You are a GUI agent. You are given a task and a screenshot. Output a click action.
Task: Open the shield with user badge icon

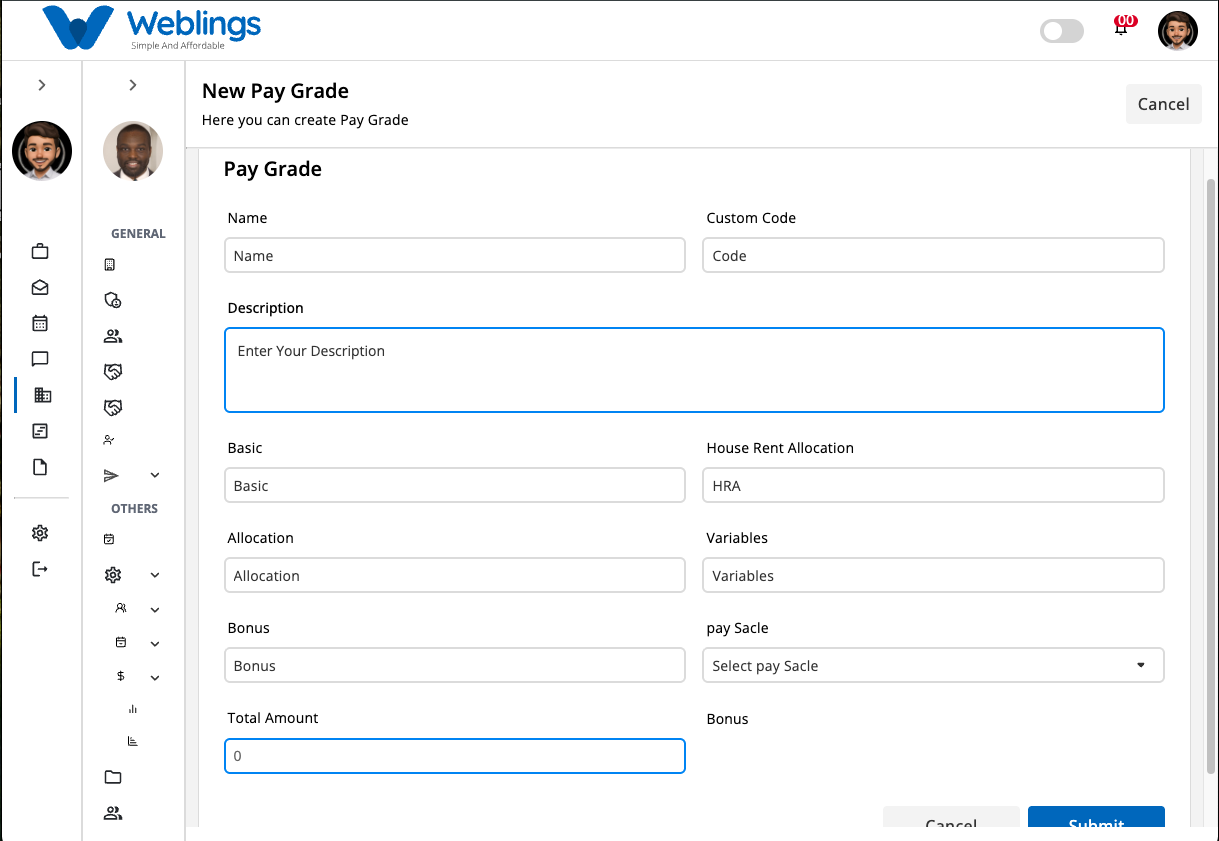(113, 300)
